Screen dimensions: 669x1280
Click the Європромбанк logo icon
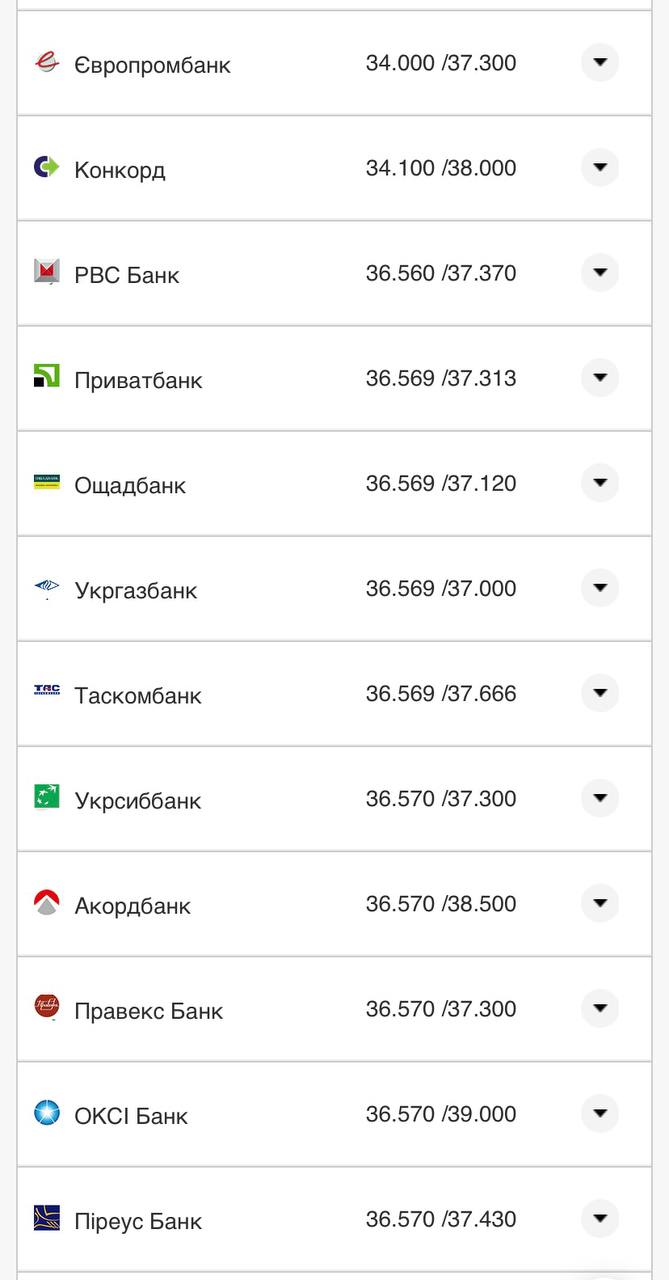pyautogui.click(x=47, y=62)
